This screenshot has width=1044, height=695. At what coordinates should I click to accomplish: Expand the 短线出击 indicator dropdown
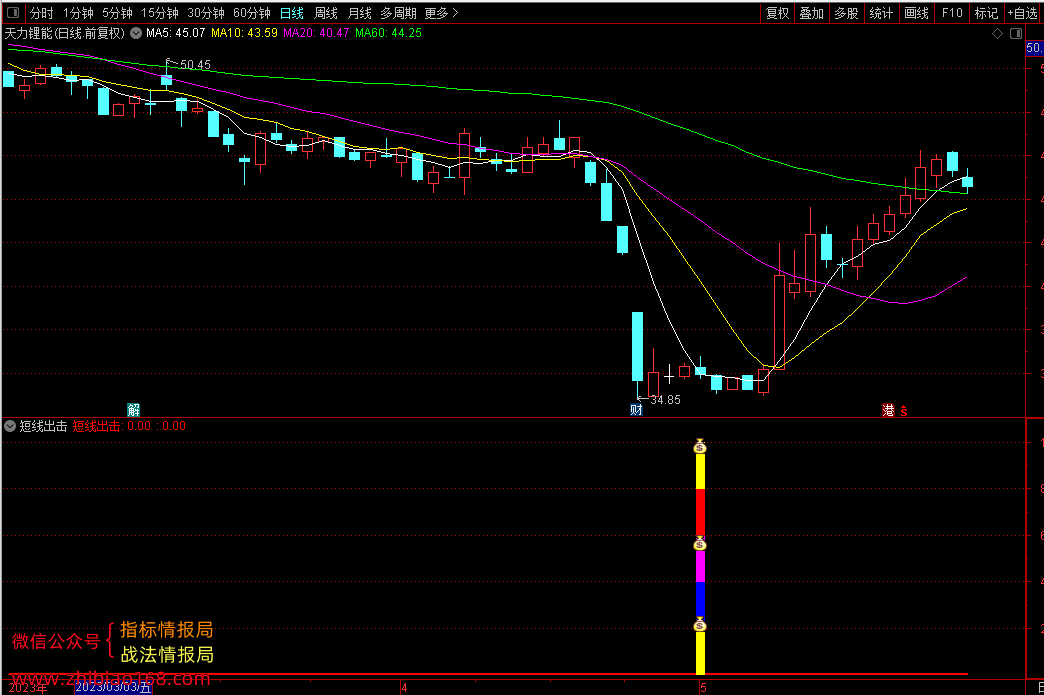point(10,426)
